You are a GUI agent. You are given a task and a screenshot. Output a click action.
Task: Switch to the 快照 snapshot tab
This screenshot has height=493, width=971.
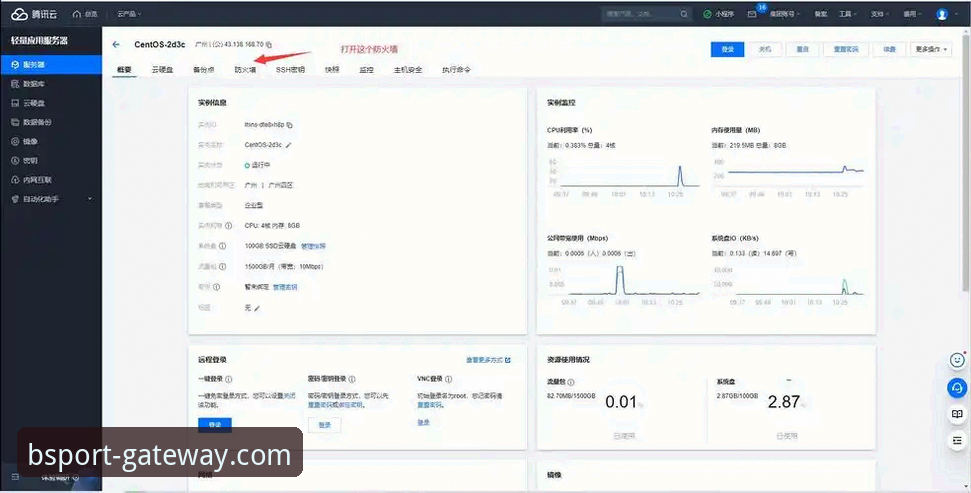coord(333,70)
